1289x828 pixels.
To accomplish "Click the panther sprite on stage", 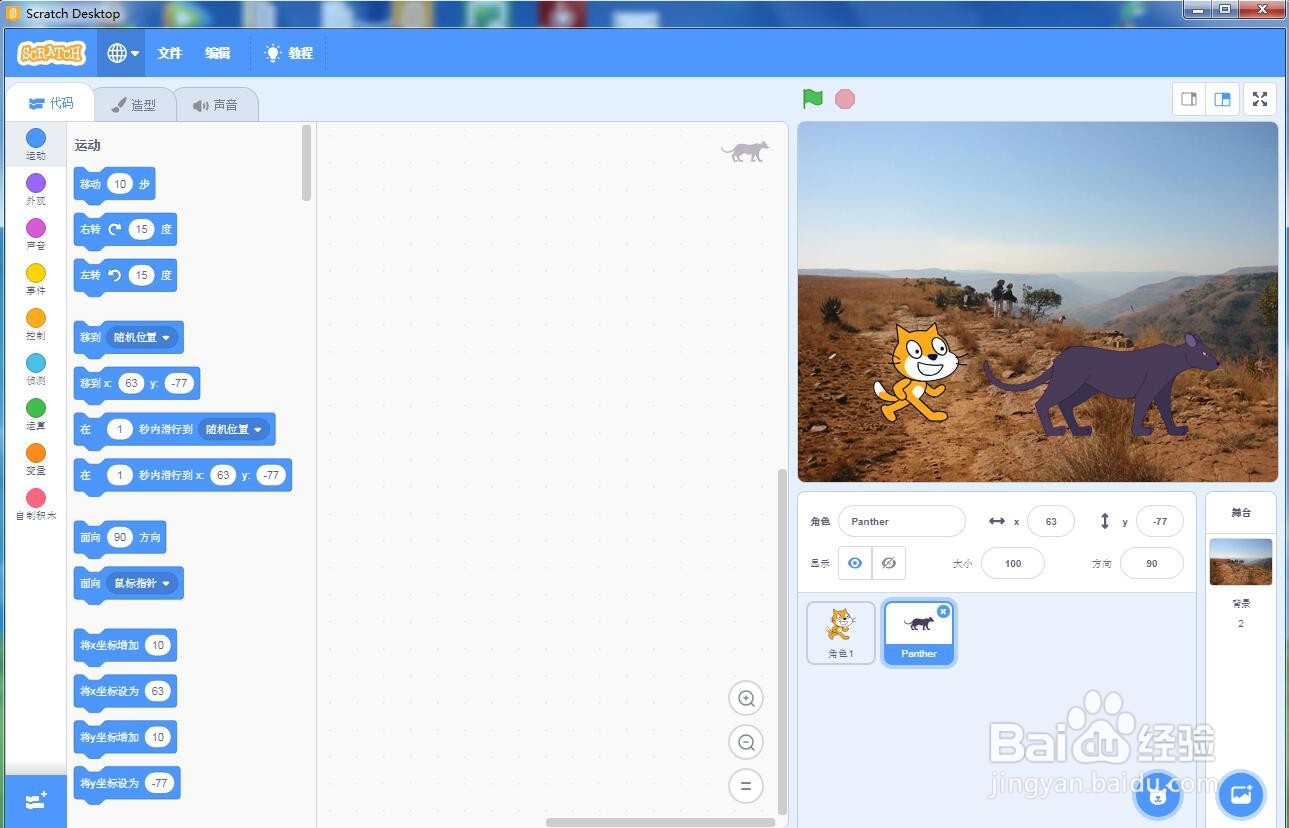I will tap(1100, 385).
